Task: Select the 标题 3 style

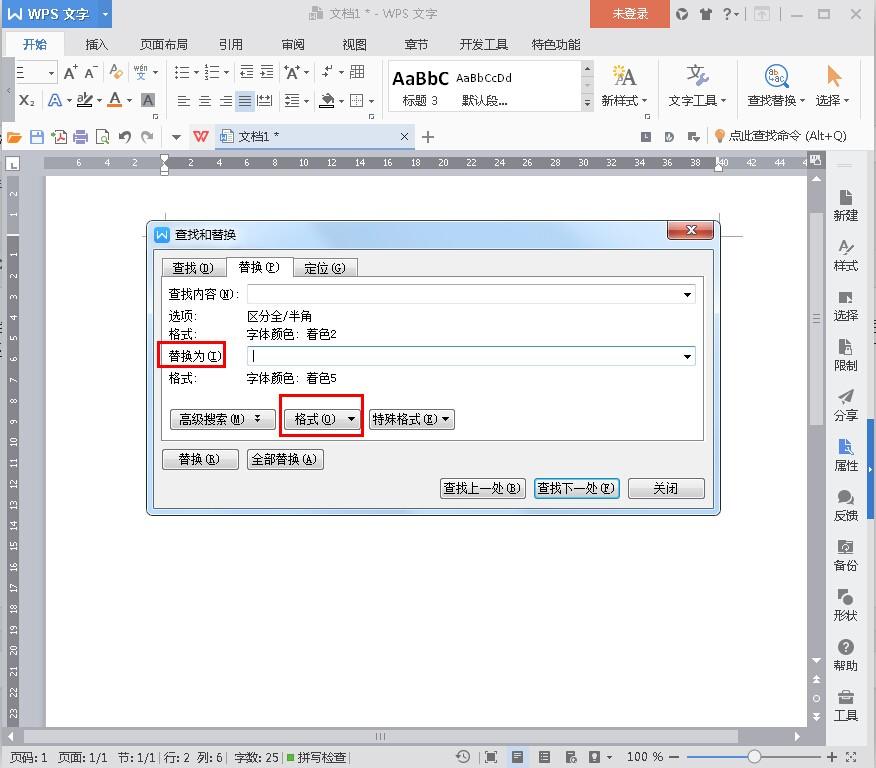Action: (x=420, y=87)
